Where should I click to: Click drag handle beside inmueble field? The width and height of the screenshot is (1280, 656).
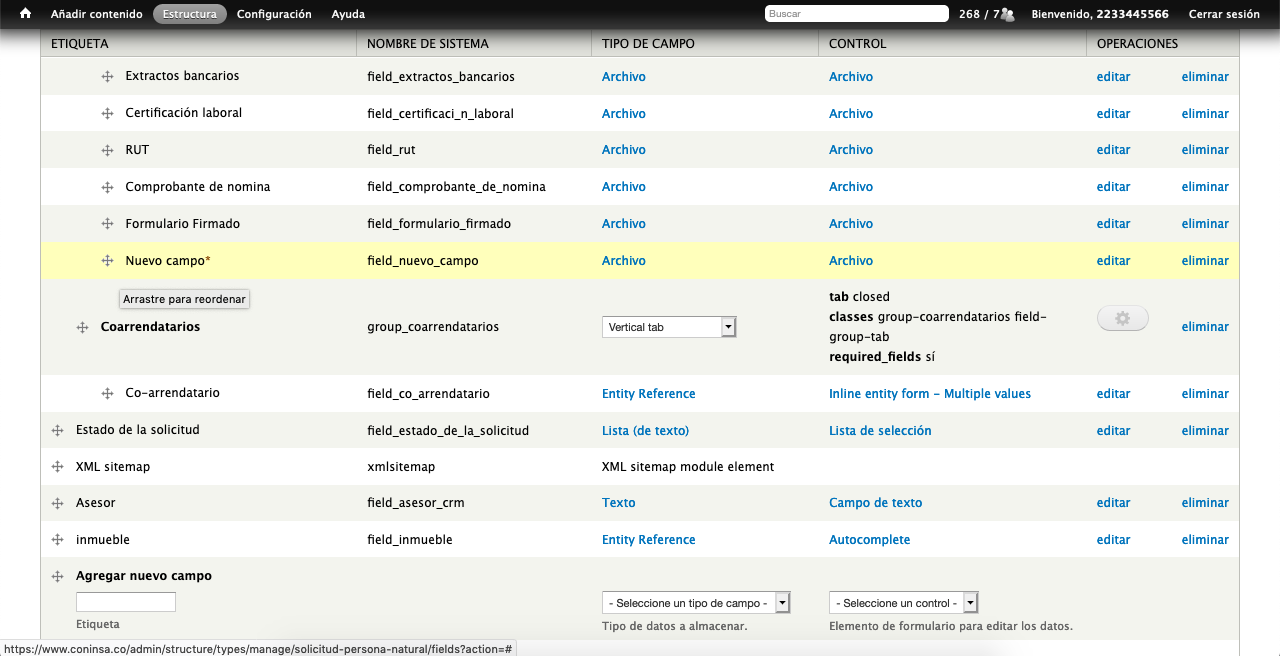click(x=58, y=540)
